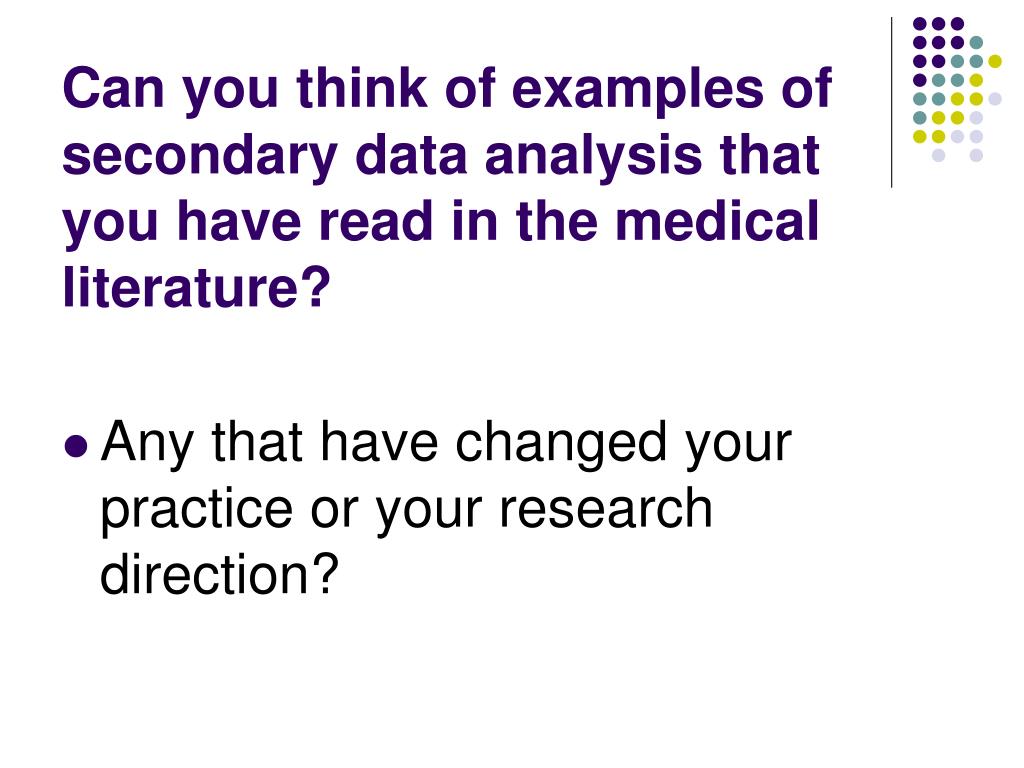The image size is (1024, 768).
Task: Click the word 'Can' in the title
Action: pos(114,88)
